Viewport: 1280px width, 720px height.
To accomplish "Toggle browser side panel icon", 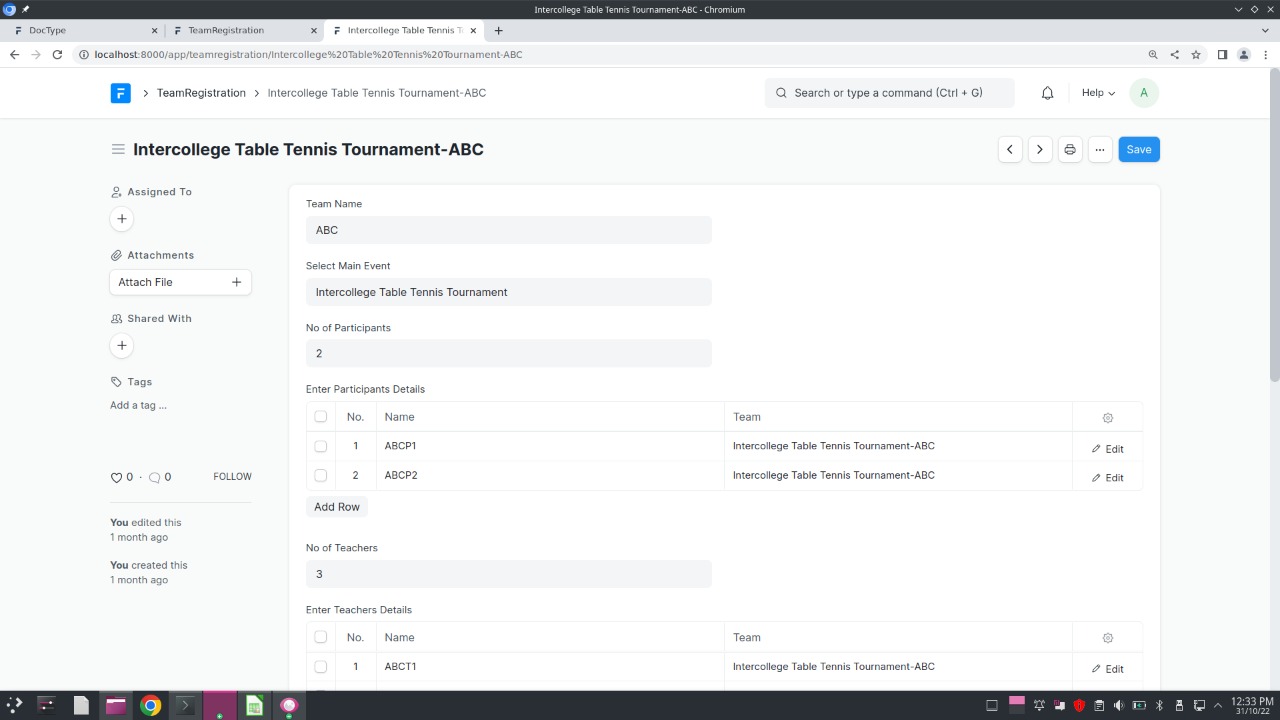I will point(1222,55).
